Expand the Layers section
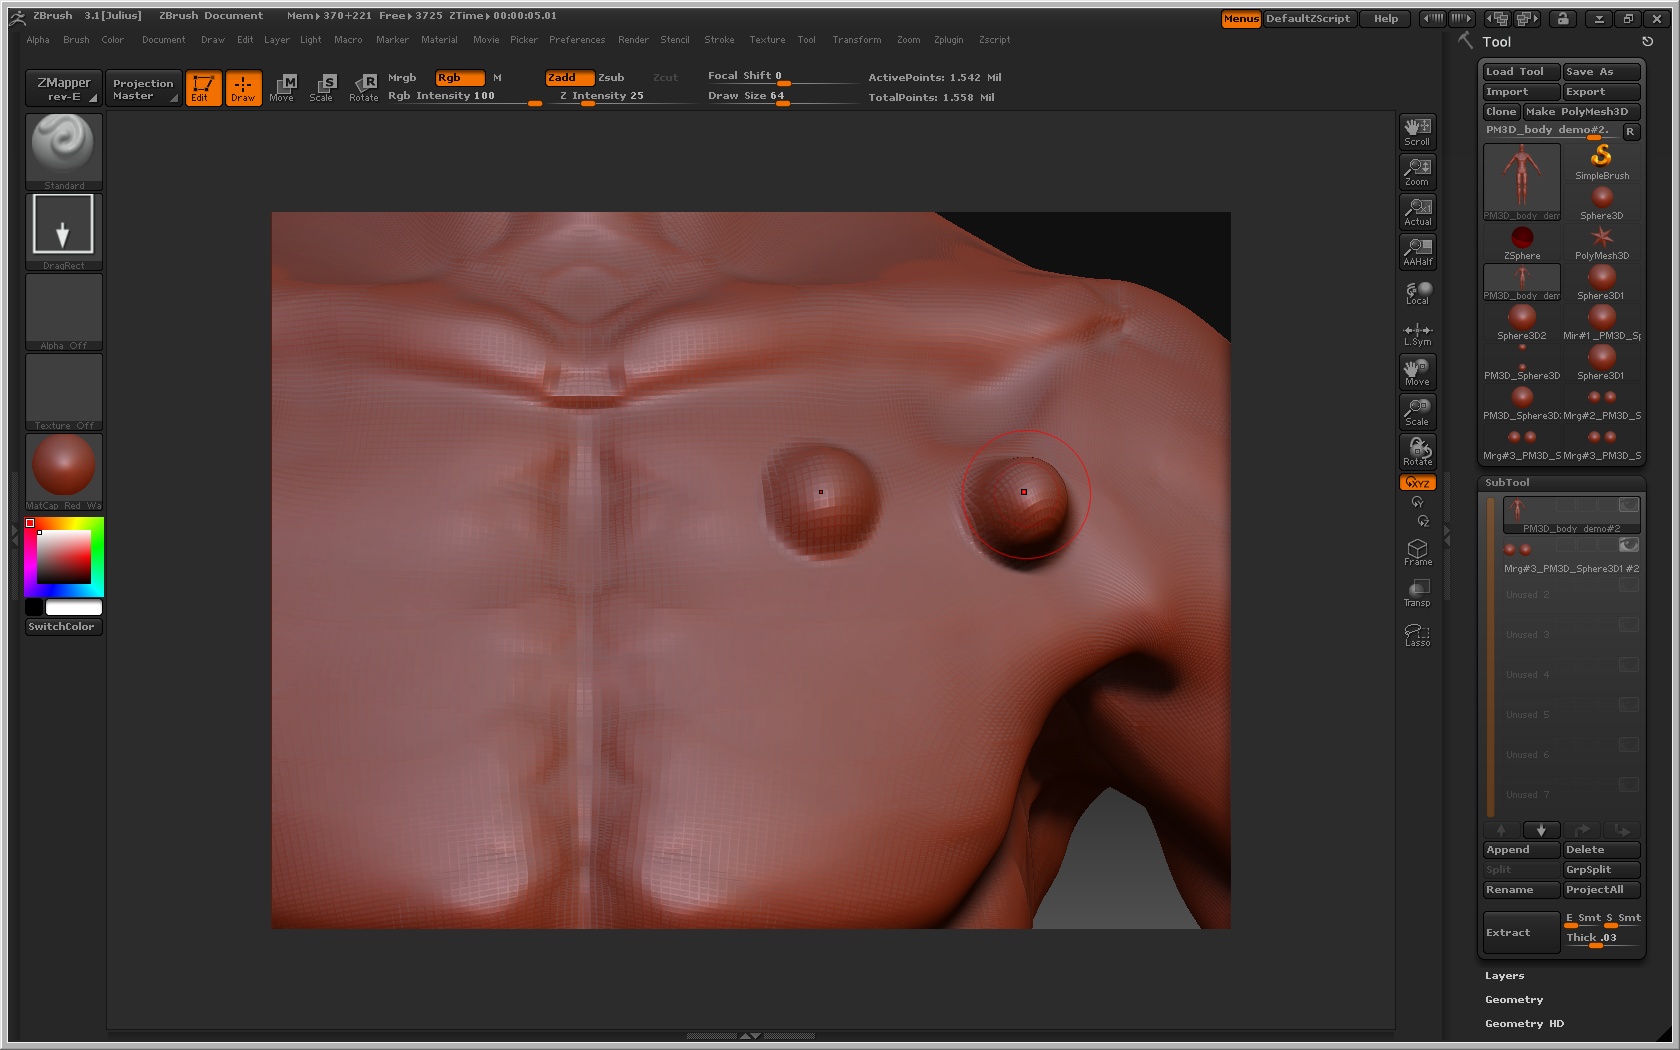 coord(1504,976)
